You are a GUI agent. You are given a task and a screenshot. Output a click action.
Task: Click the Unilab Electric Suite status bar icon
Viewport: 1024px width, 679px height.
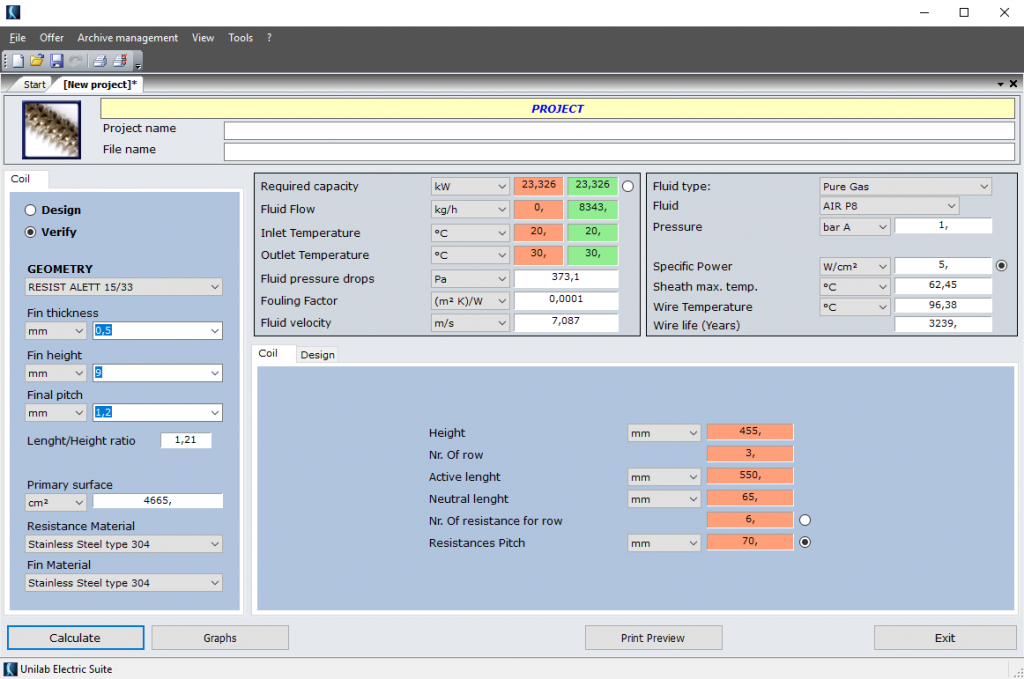tap(8, 669)
